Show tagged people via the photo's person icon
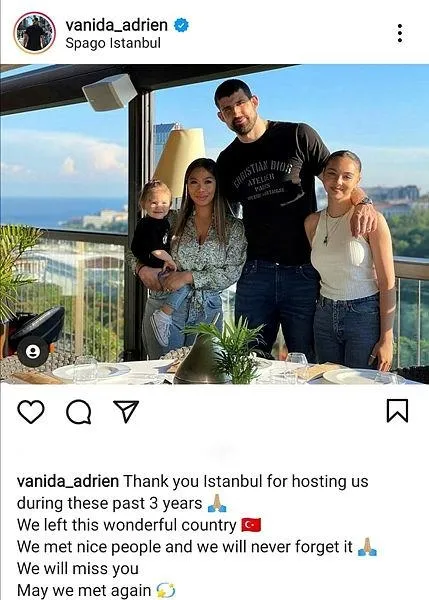 coord(33,351)
